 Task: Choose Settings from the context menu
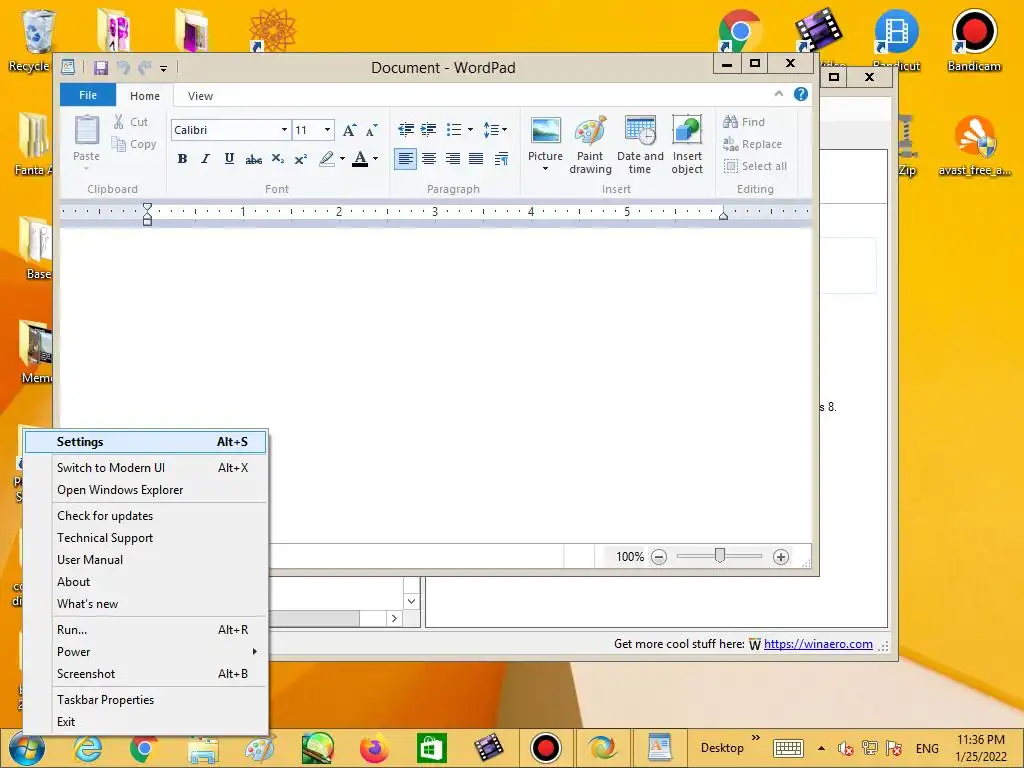pos(146,442)
